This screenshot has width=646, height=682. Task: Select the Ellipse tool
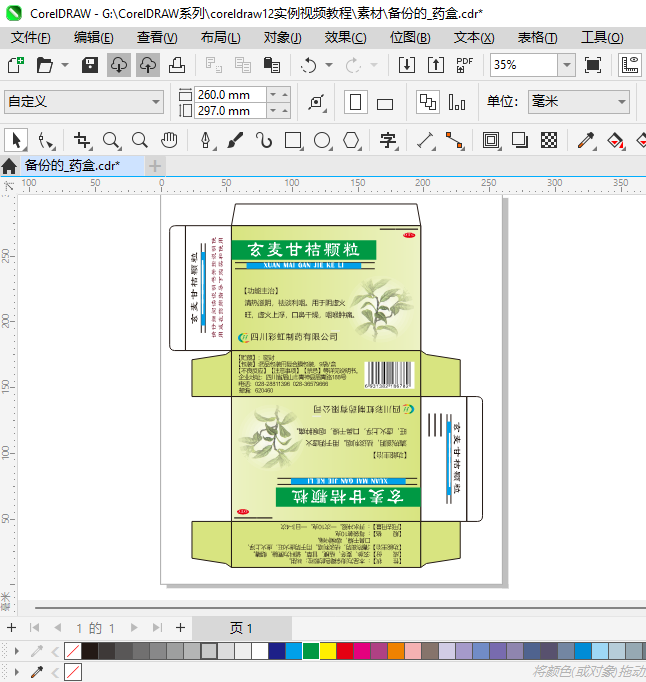tap(322, 140)
